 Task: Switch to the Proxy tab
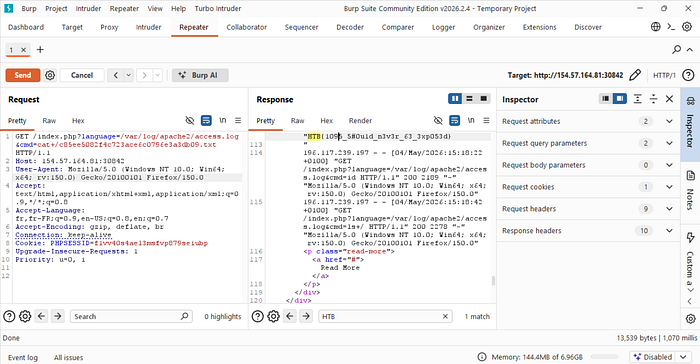[x=109, y=27]
